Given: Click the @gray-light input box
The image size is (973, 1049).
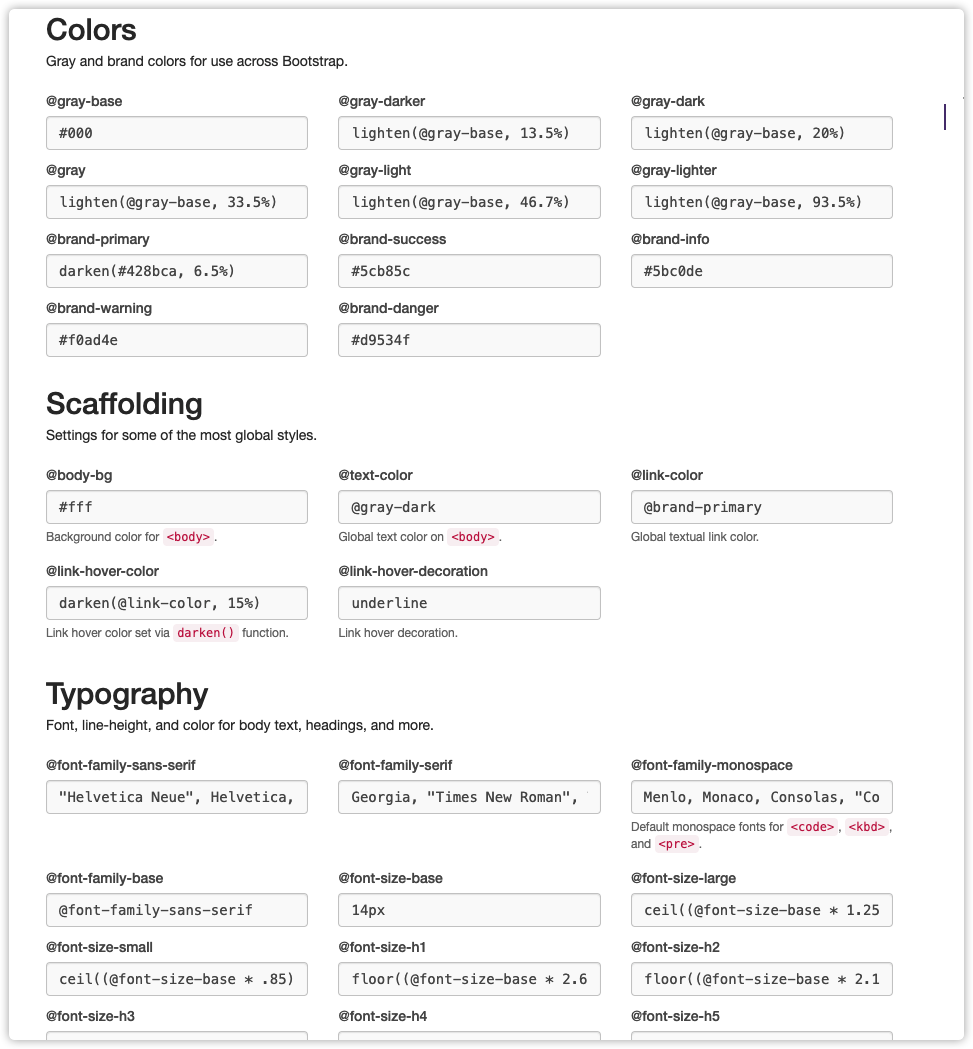Looking at the screenshot, I should point(469,202).
